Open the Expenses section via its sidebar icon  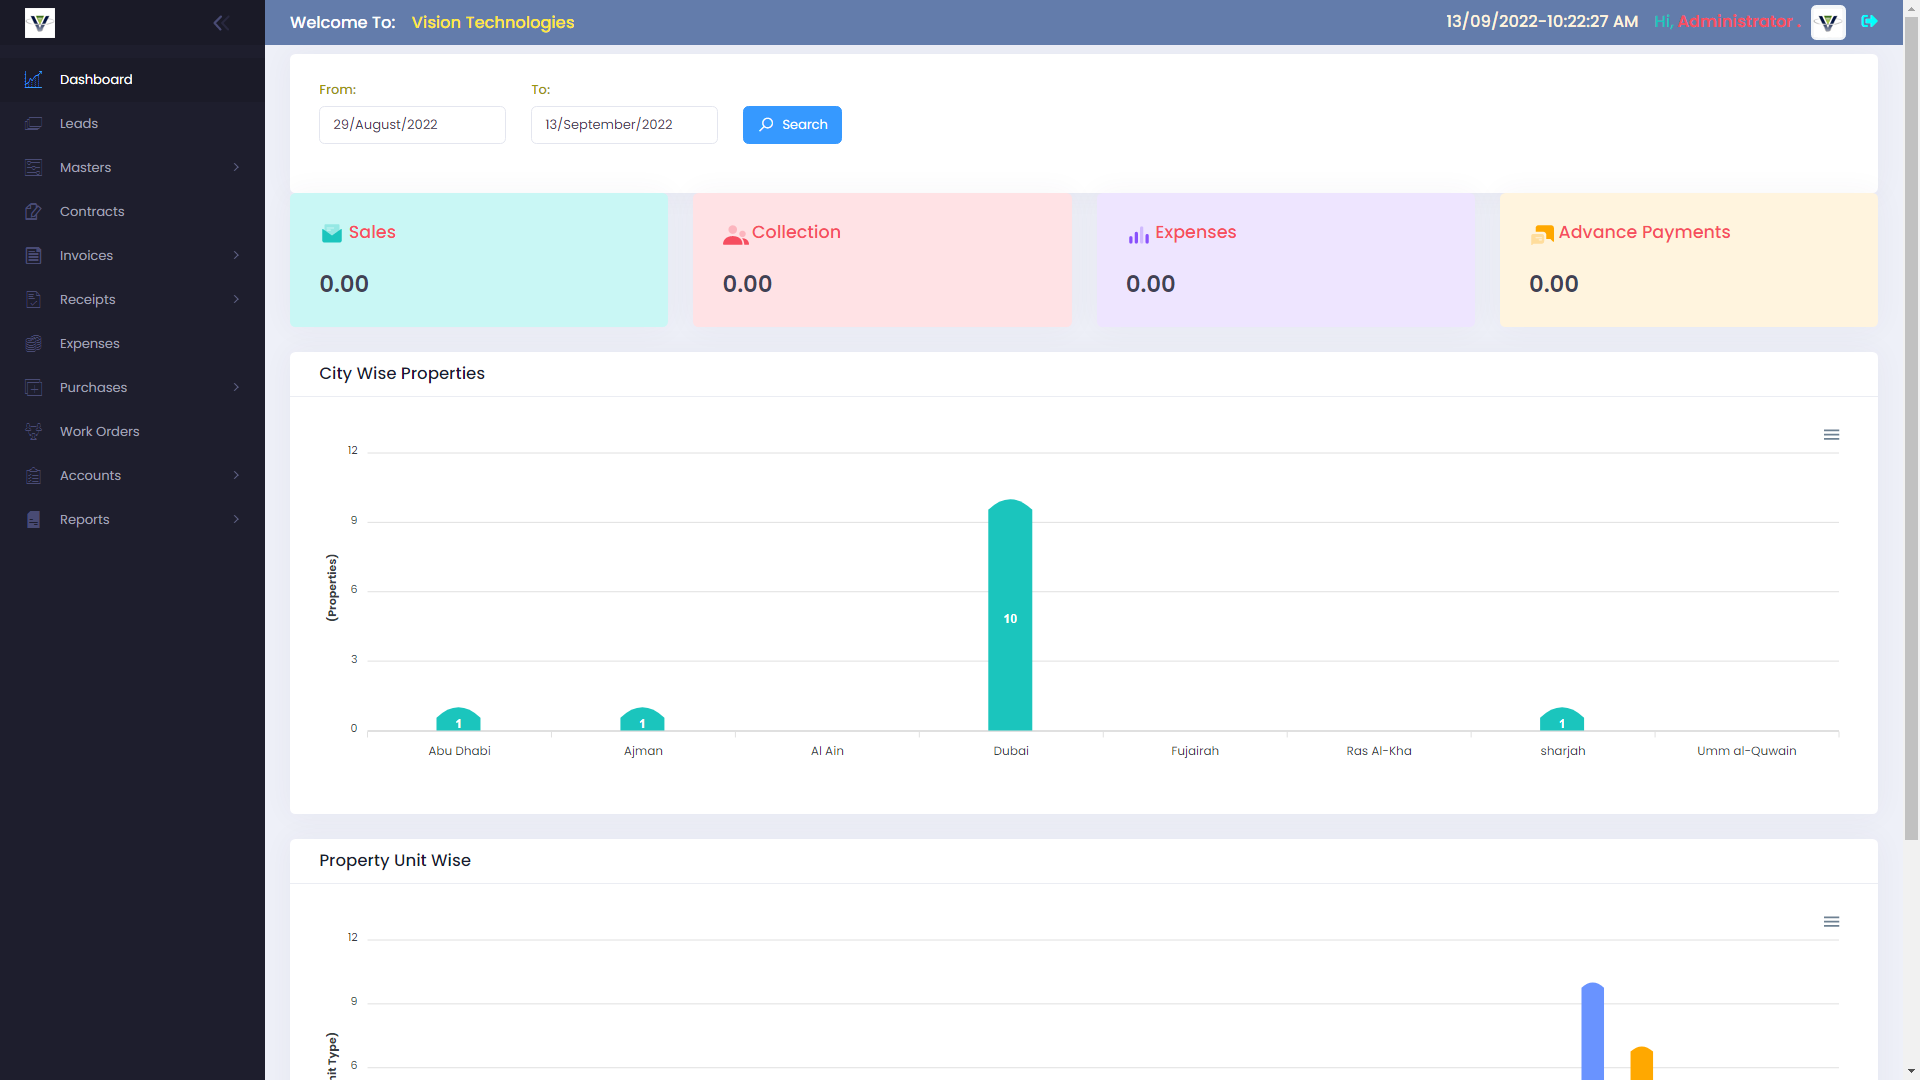33,343
